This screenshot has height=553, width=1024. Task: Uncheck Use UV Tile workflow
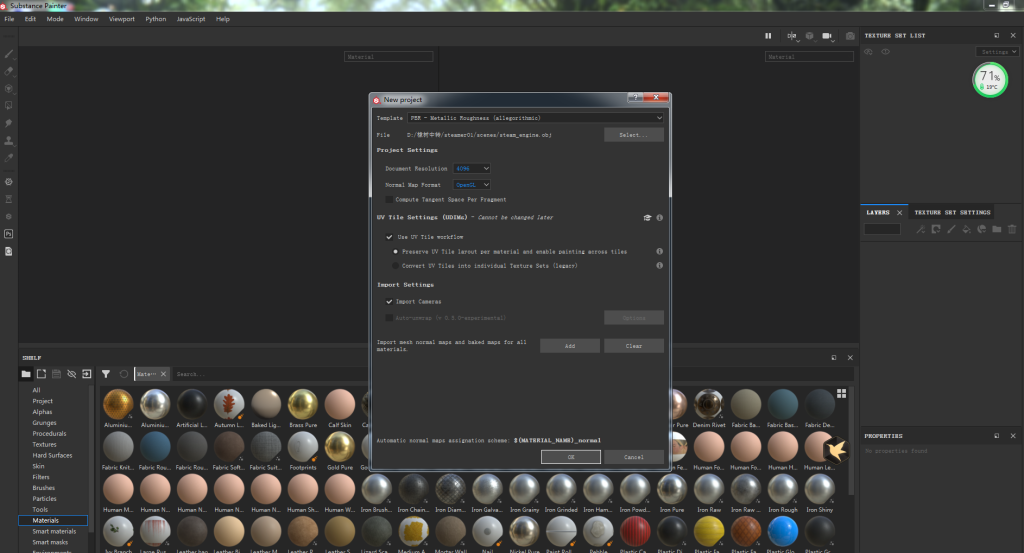click(x=390, y=237)
